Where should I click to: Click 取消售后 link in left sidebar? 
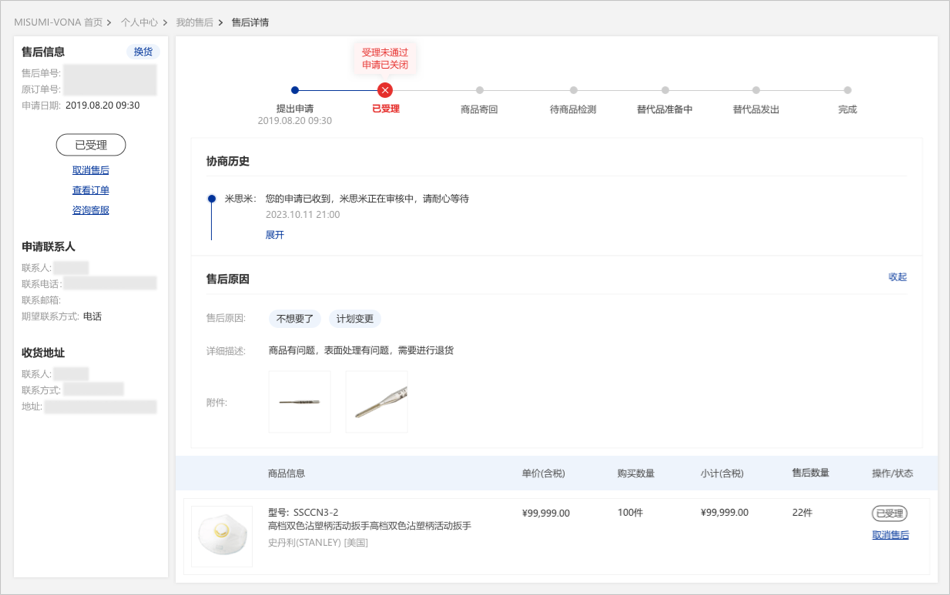pos(91,170)
